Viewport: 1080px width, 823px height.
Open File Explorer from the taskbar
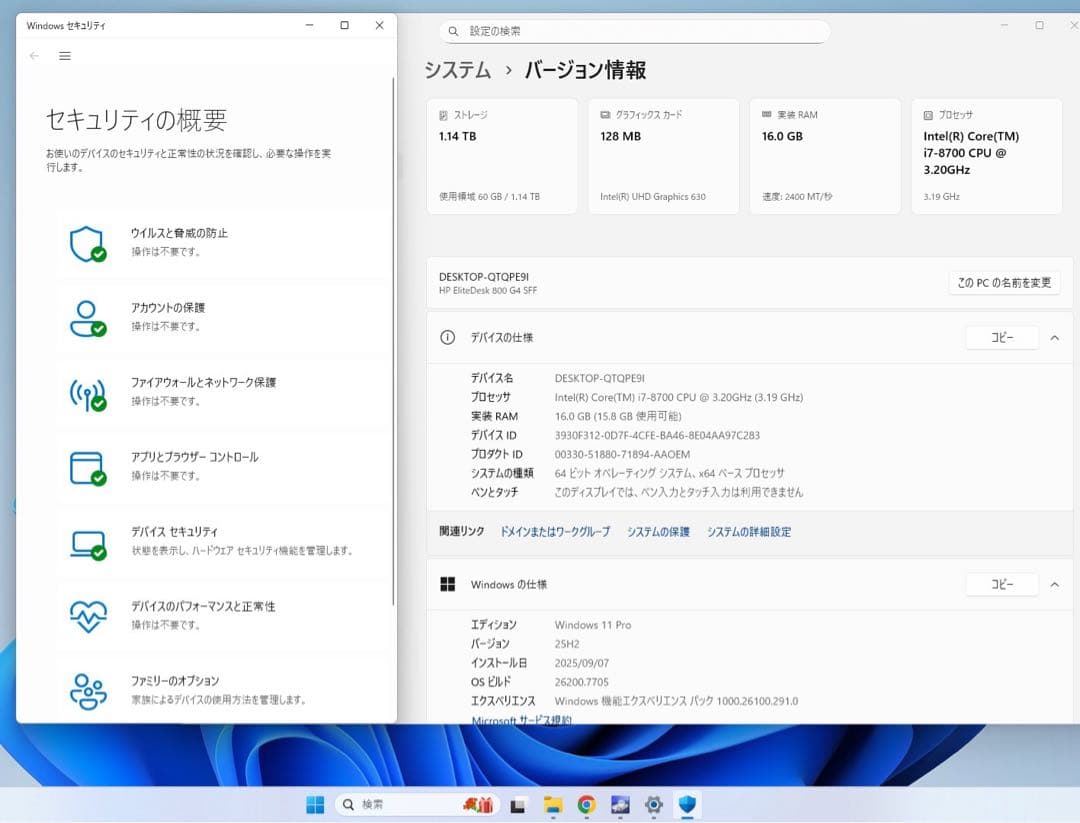point(552,805)
